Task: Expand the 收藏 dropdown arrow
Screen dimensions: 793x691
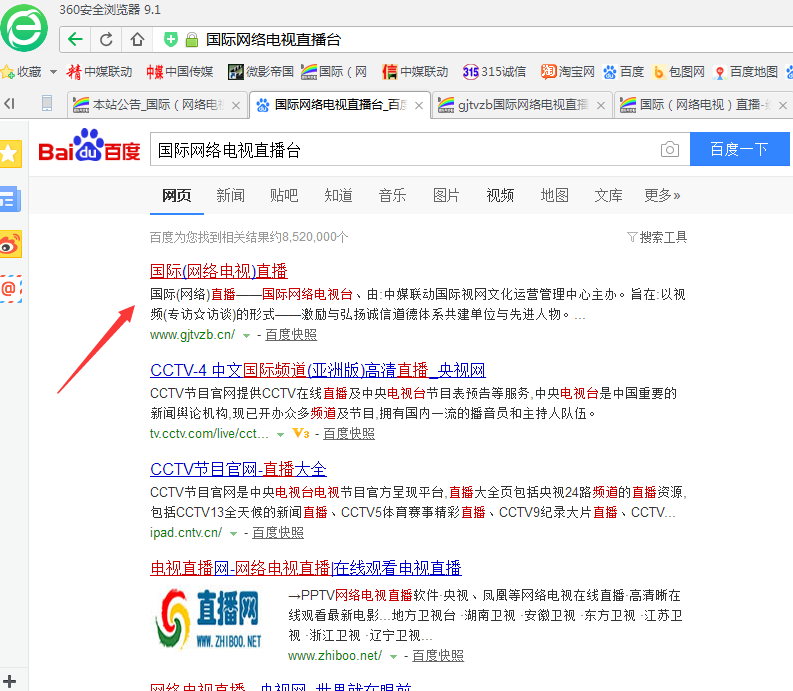Action: pyautogui.click(x=53, y=72)
